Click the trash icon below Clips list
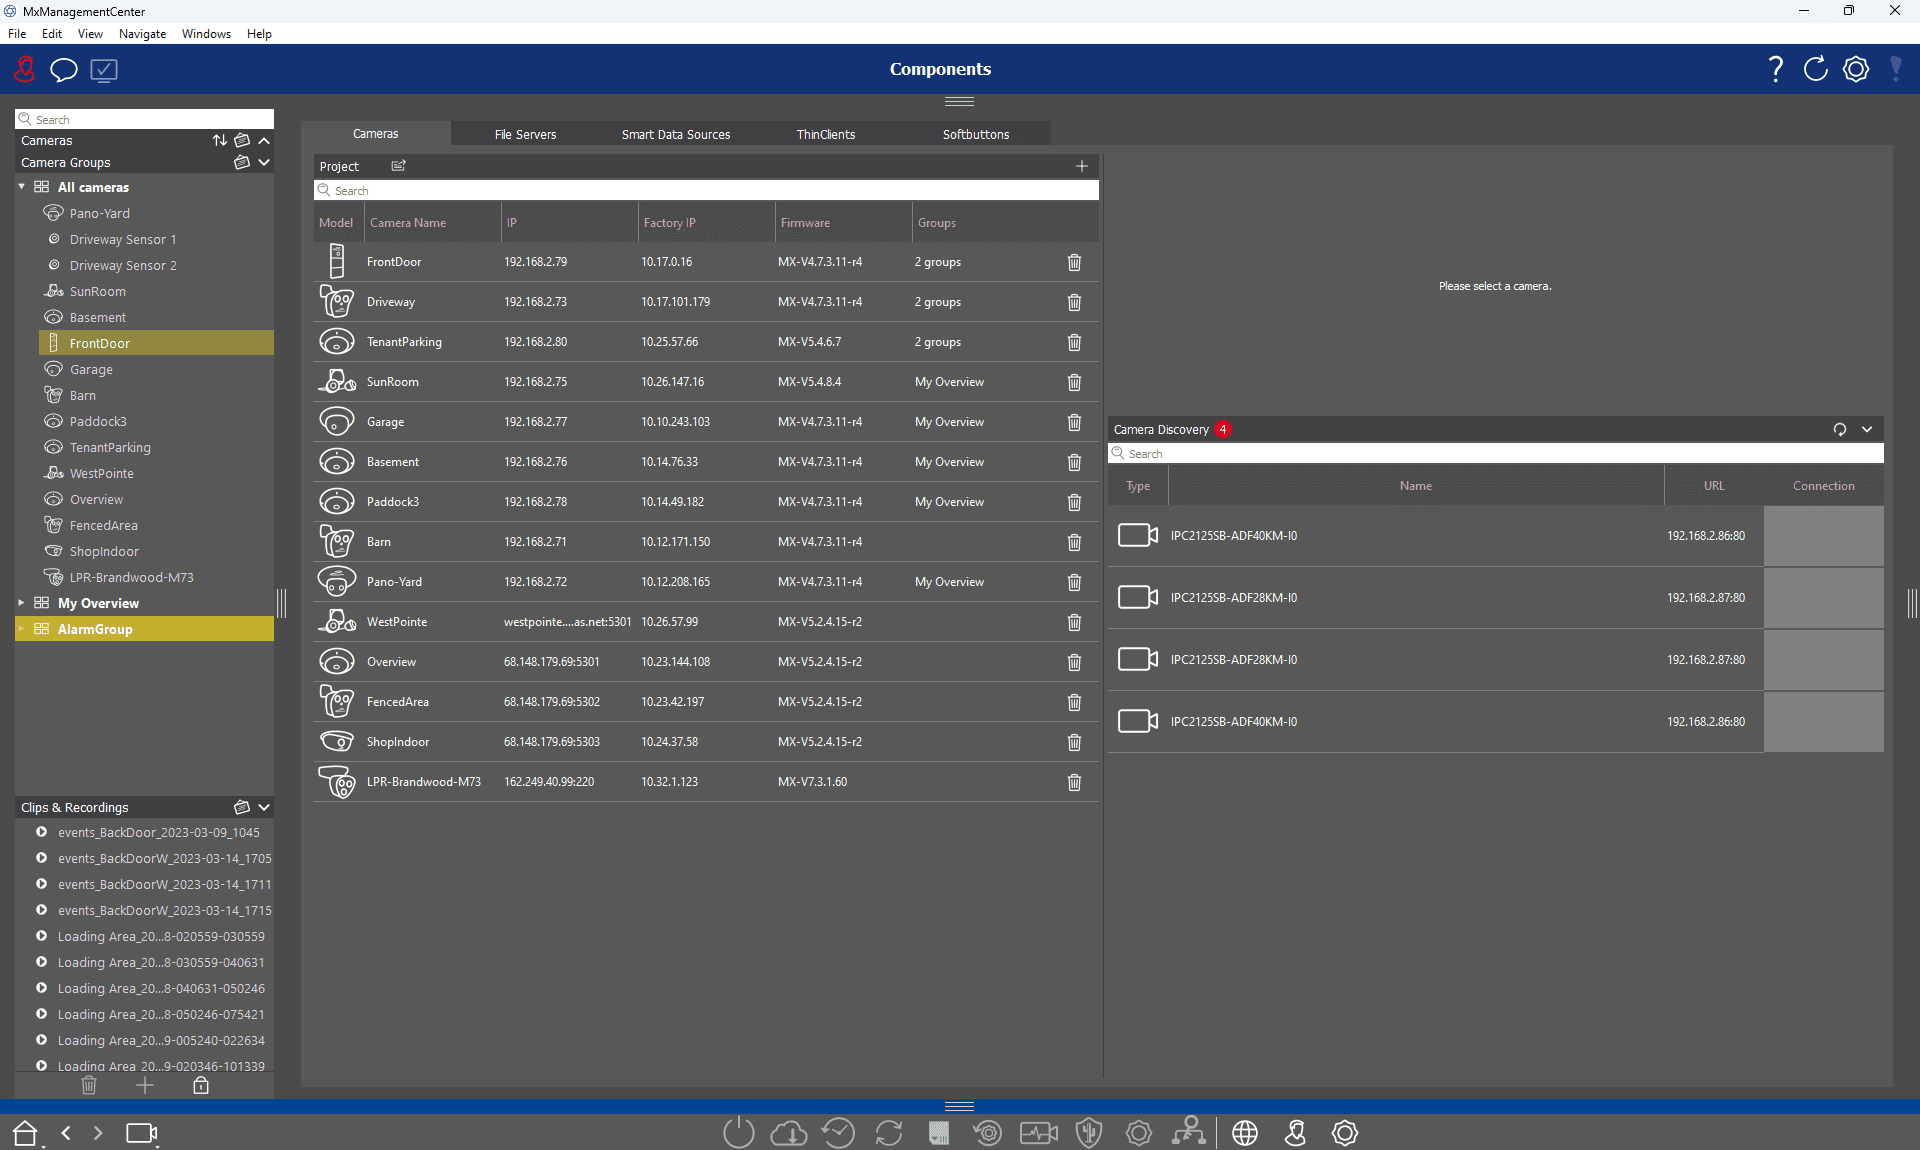 click(x=89, y=1085)
